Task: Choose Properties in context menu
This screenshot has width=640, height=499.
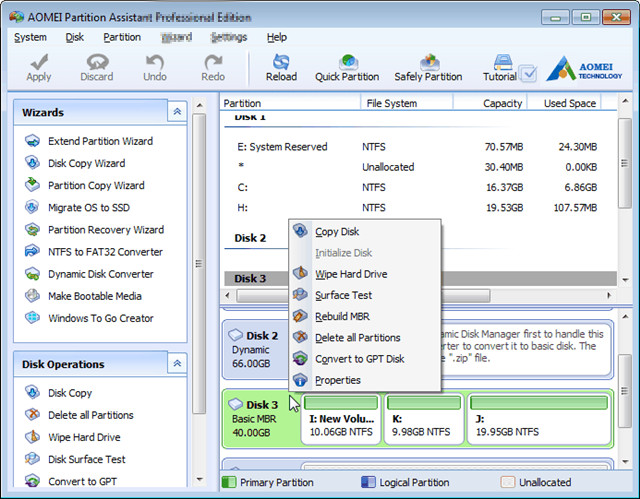Action: (364, 380)
